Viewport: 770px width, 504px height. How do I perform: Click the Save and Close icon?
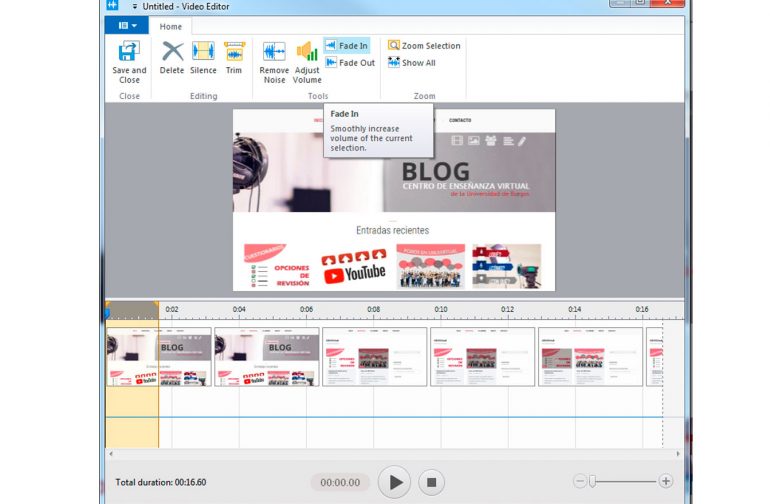(x=129, y=52)
